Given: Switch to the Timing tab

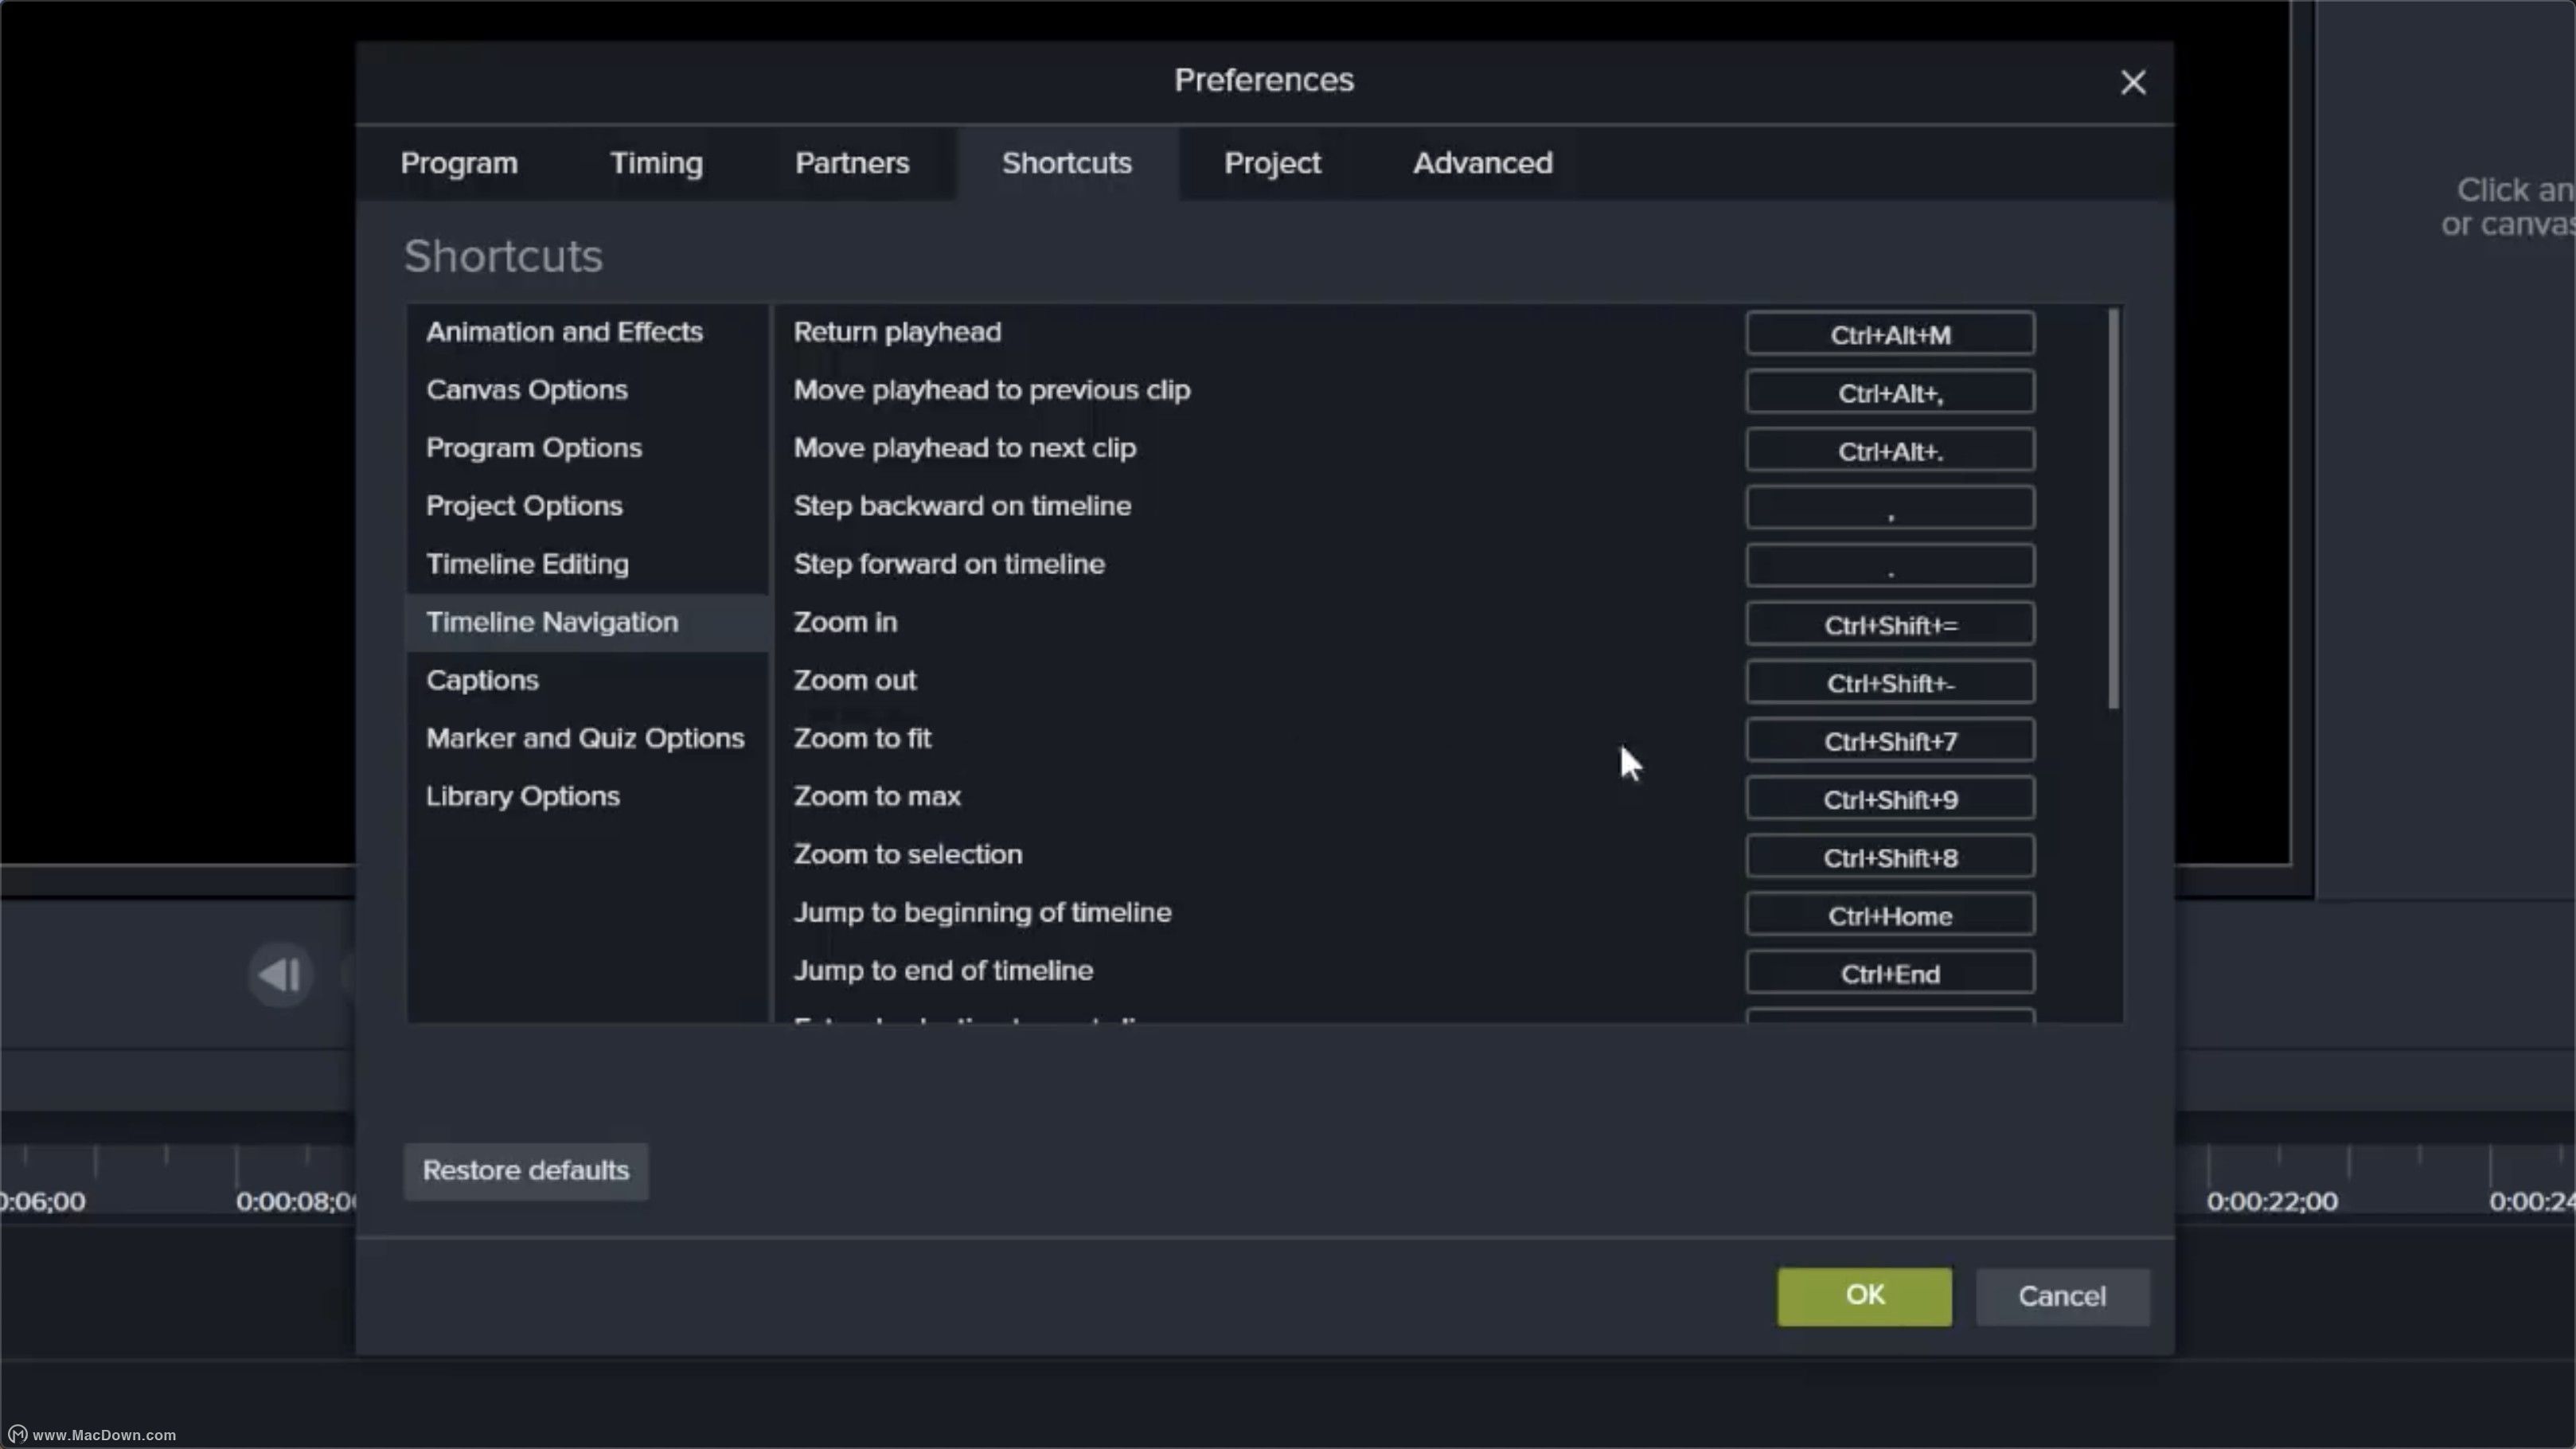Looking at the screenshot, I should point(656,163).
